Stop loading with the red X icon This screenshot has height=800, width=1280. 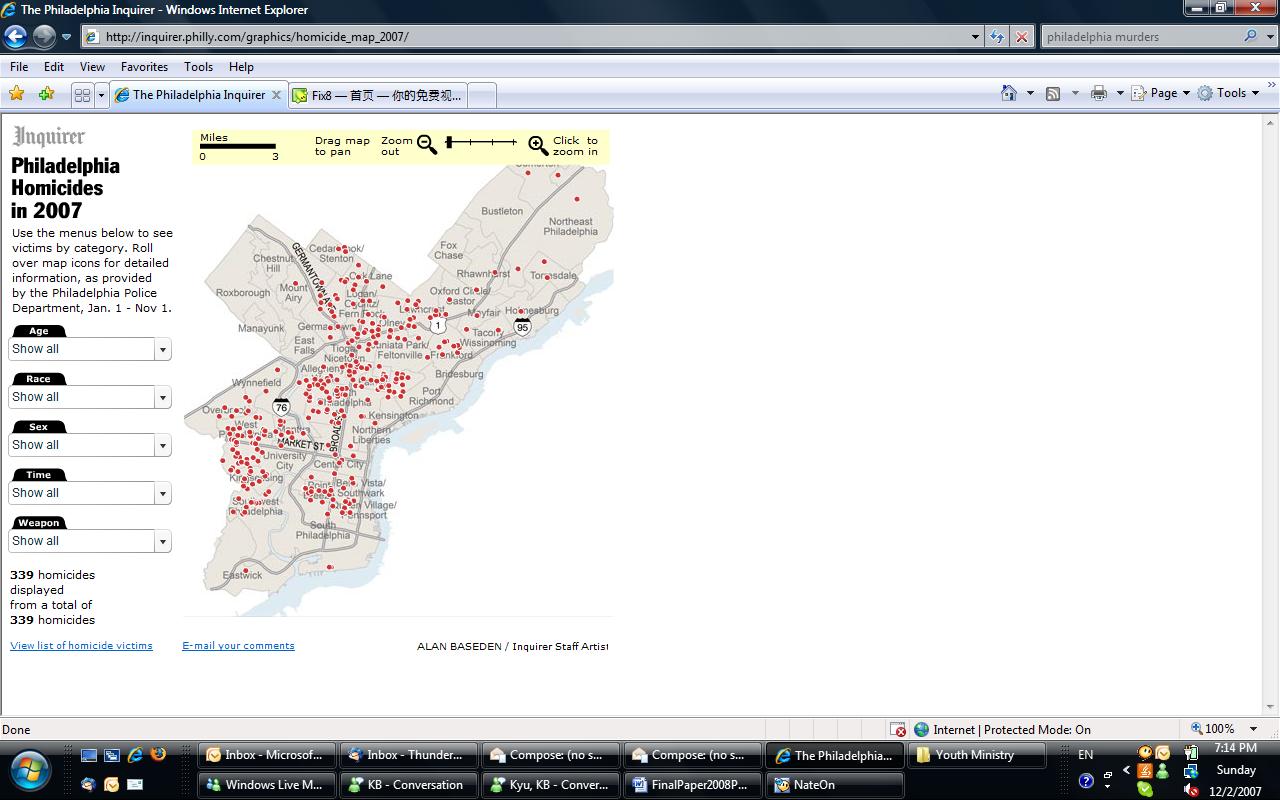[1021, 37]
